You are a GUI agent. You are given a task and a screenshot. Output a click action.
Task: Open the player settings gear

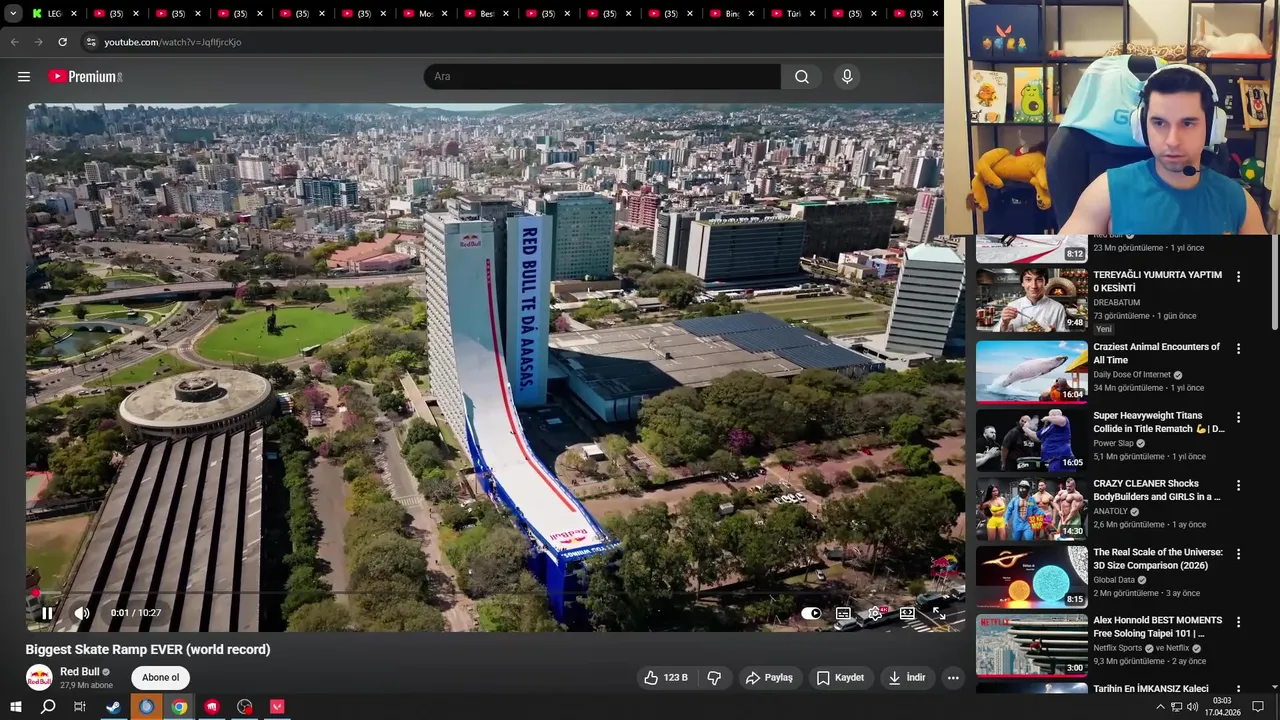tap(875, 613)
